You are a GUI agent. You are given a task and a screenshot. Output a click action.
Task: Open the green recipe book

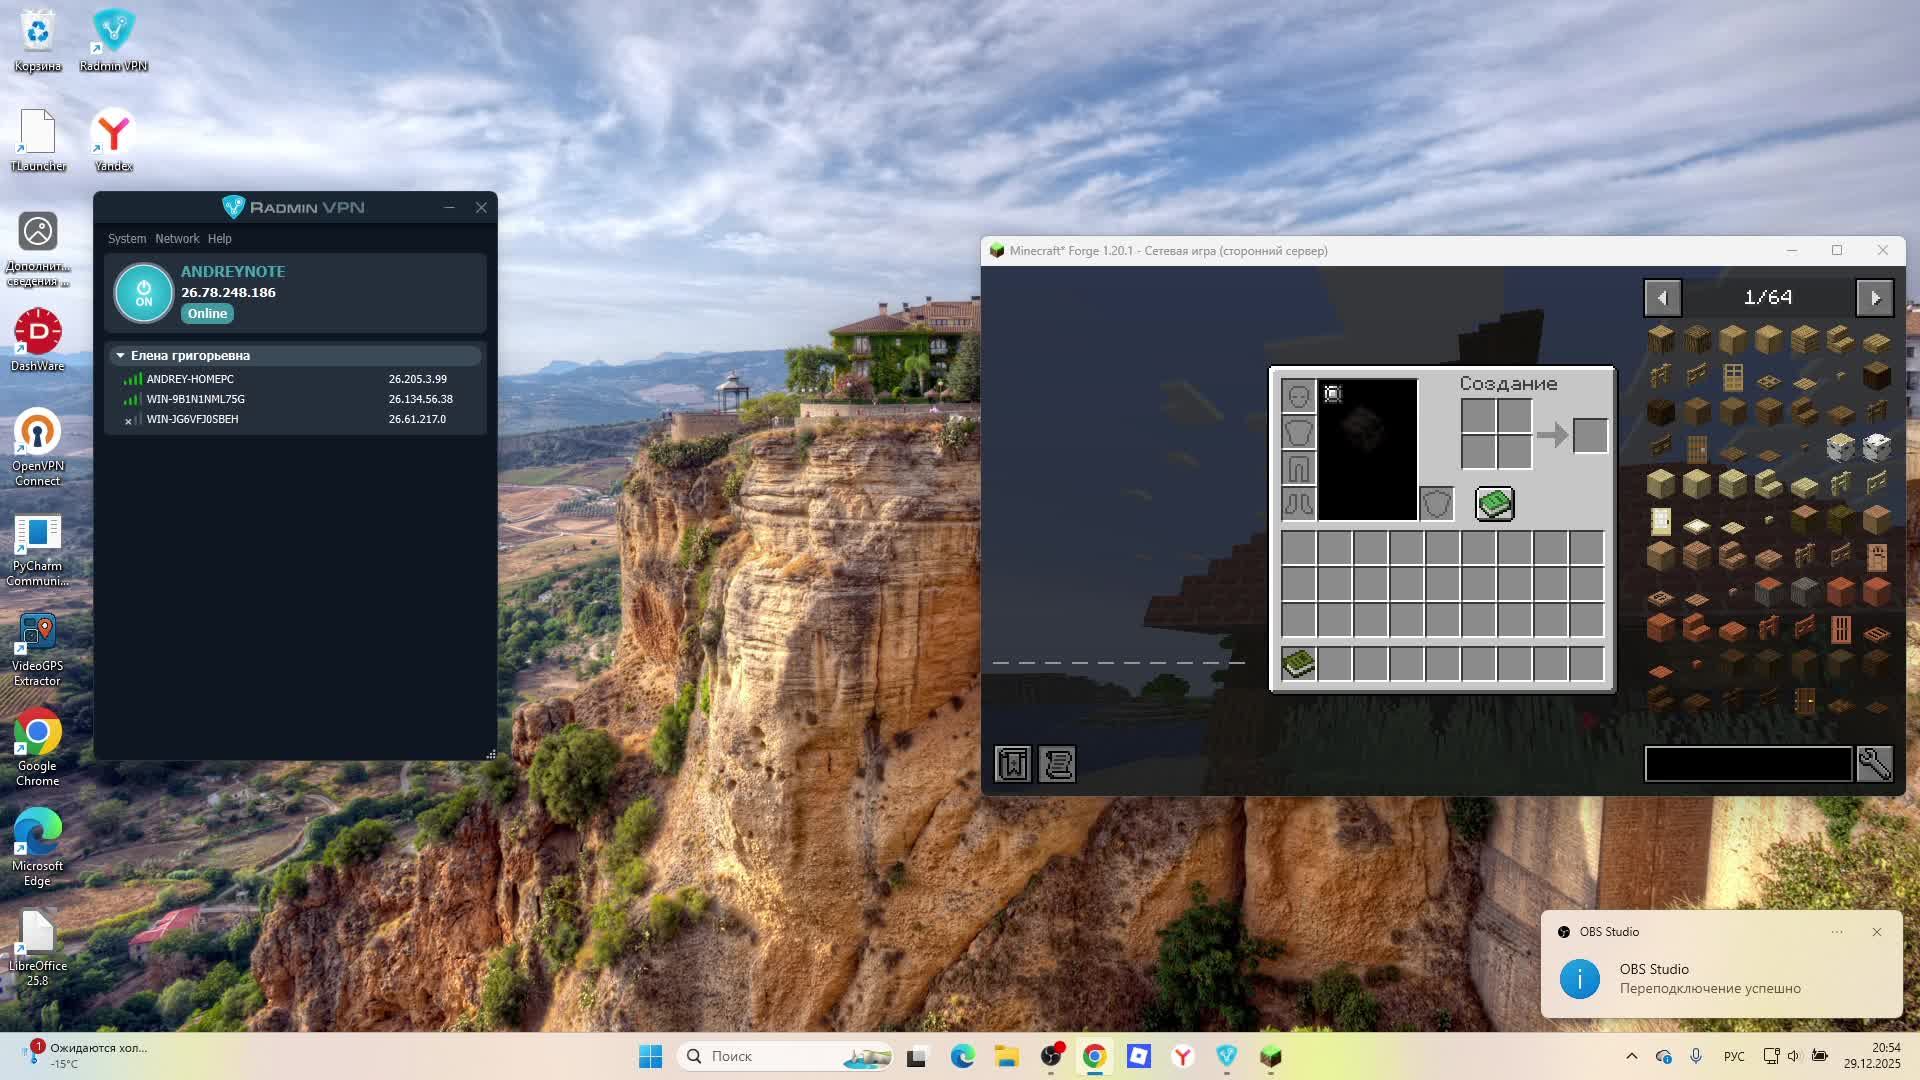pyautogui.click(x=1495, y=504)
